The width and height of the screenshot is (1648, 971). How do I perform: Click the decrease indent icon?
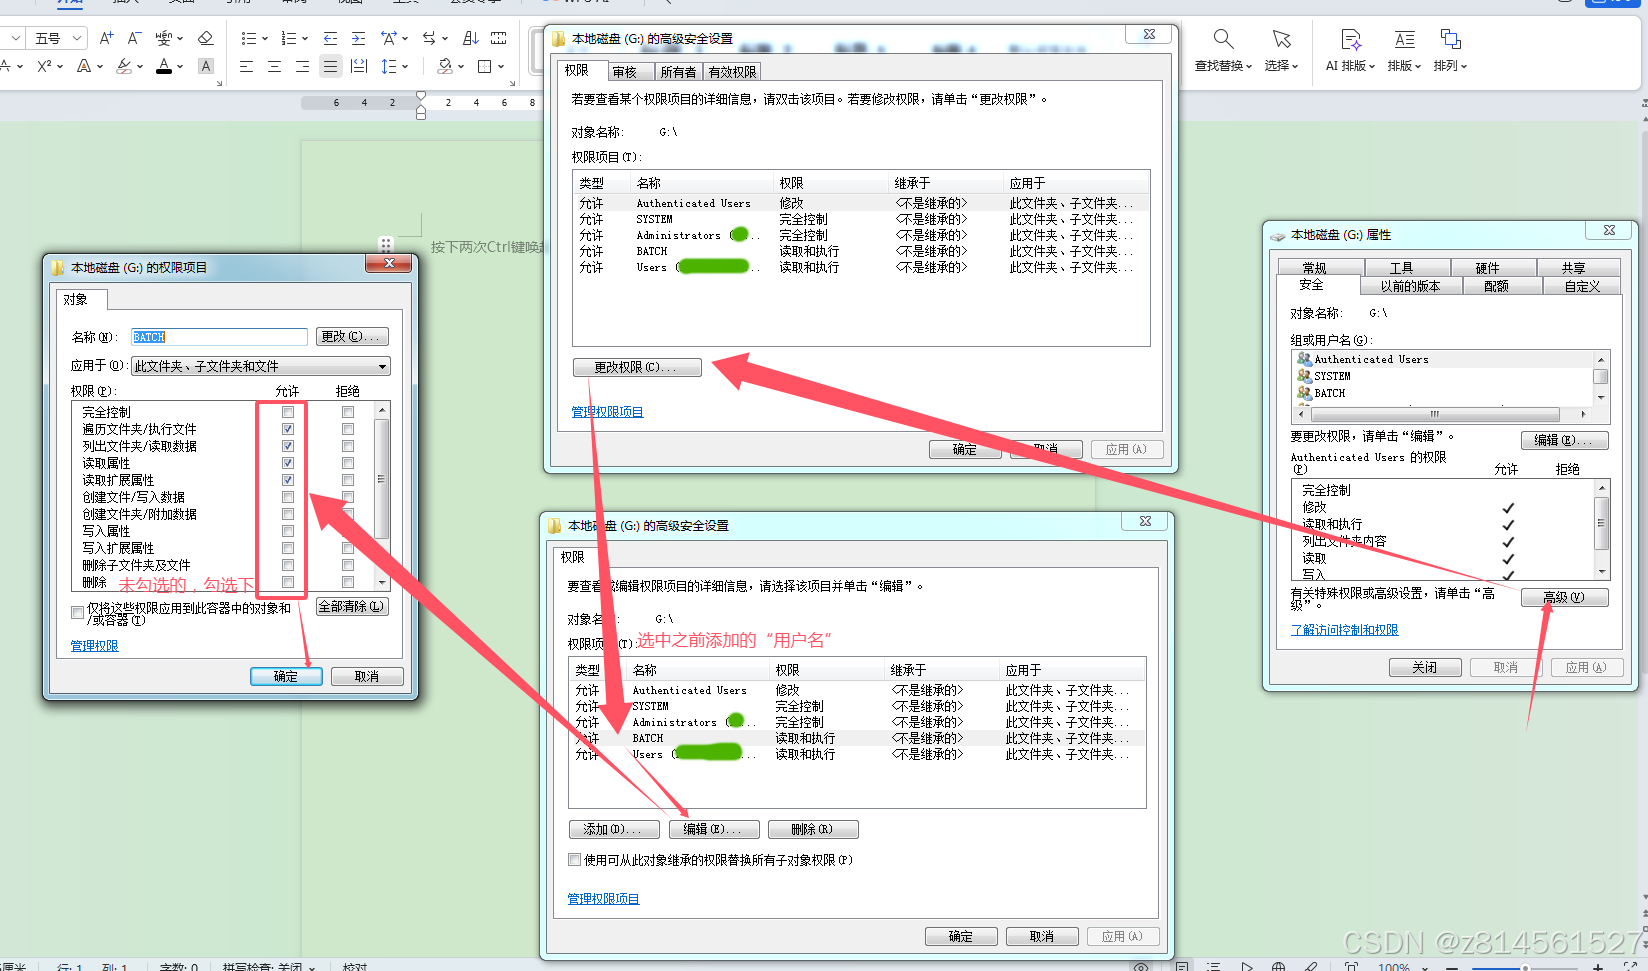(330, 38)
